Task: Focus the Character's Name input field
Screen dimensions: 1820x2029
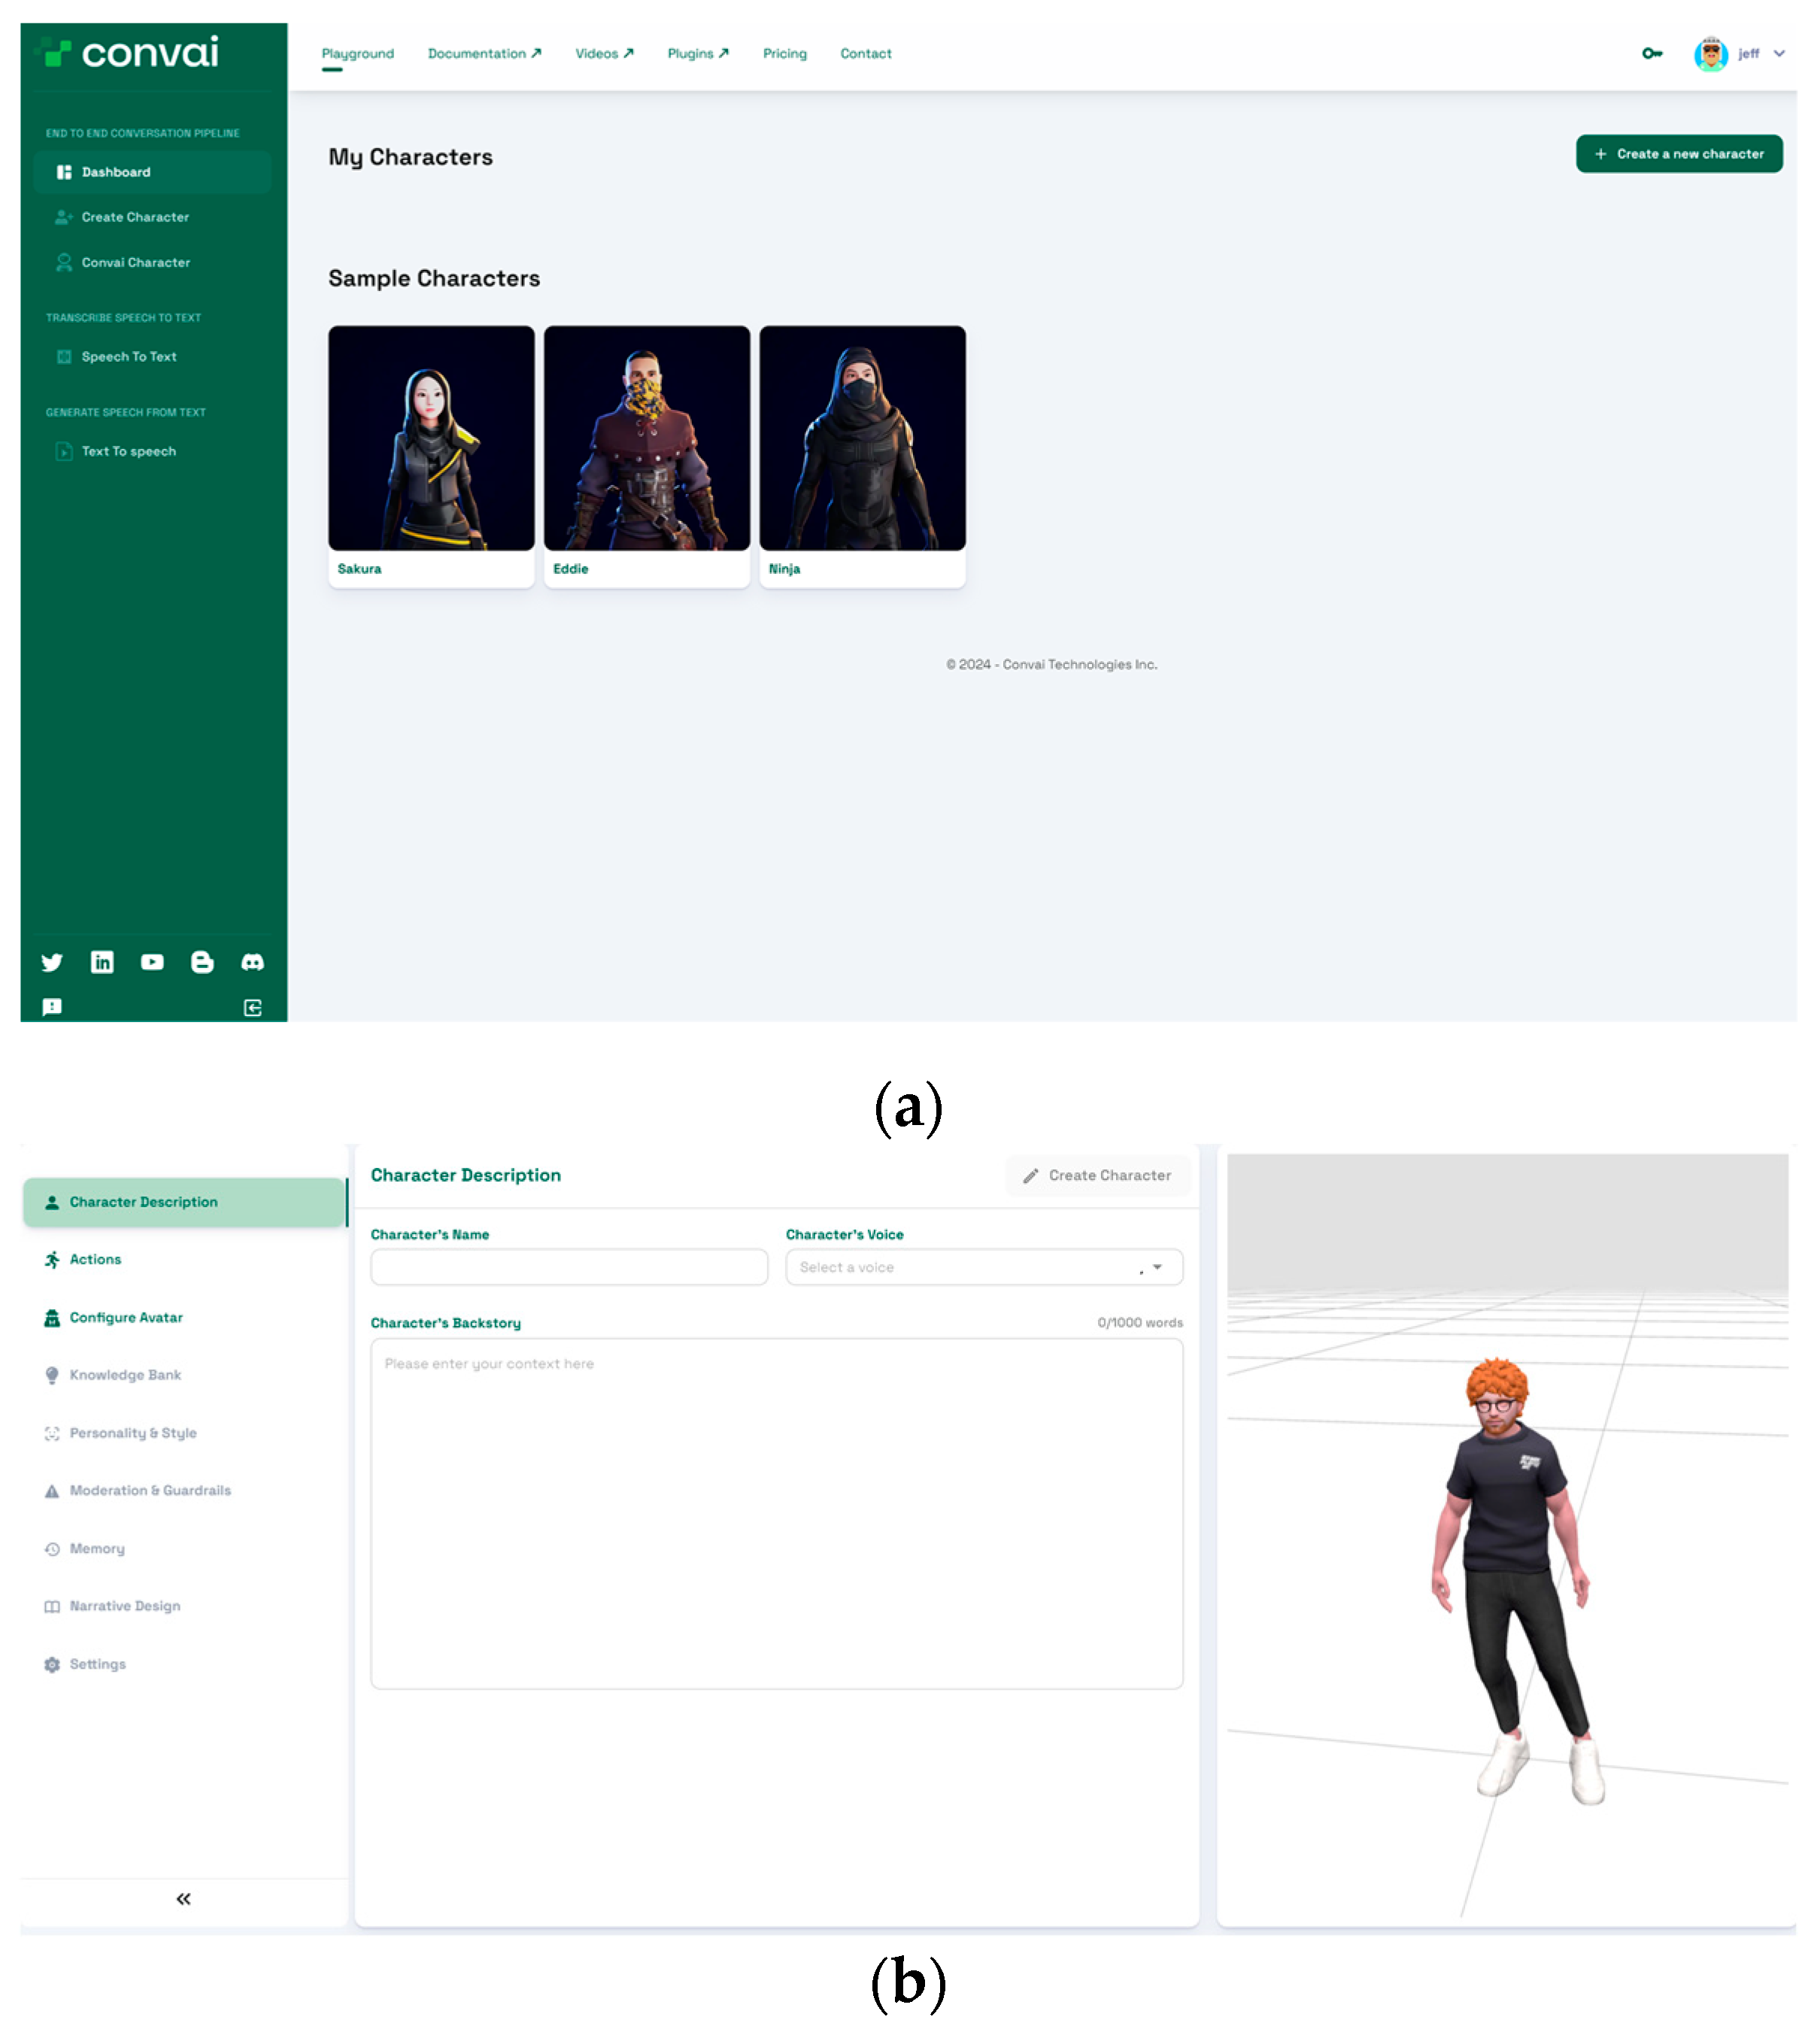Action: [x=569, y=1267]
